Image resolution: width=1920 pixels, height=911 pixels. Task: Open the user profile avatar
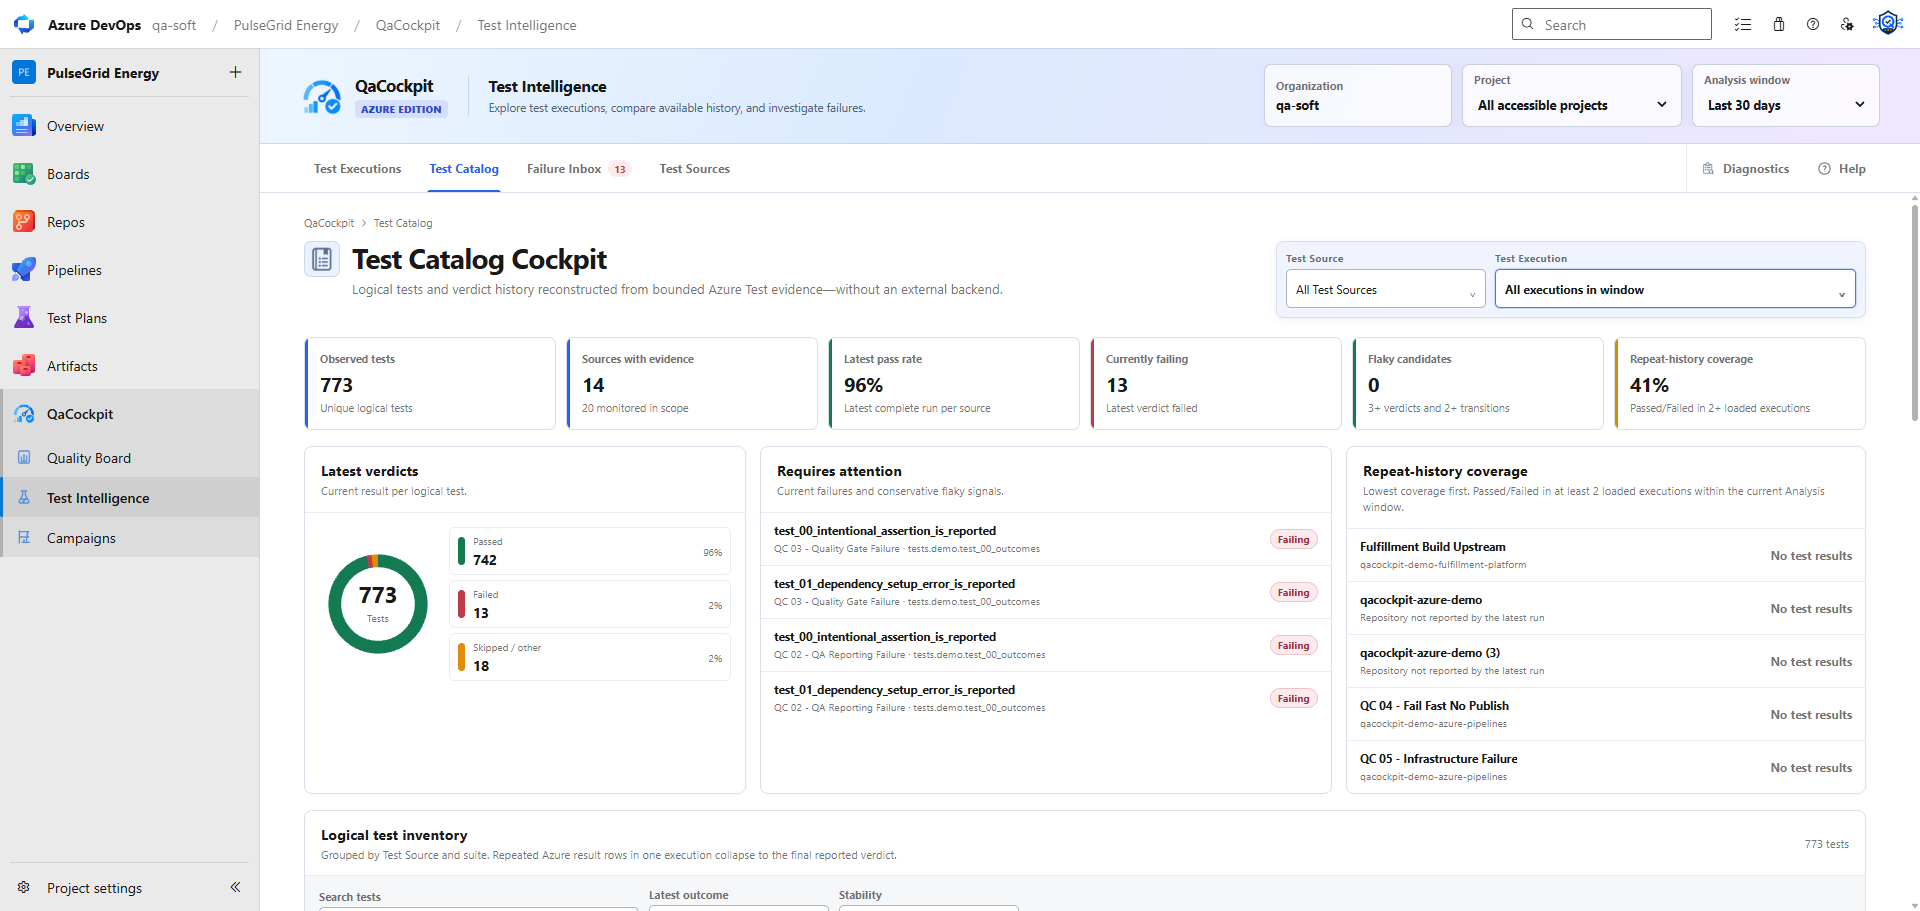point(1888,23)
